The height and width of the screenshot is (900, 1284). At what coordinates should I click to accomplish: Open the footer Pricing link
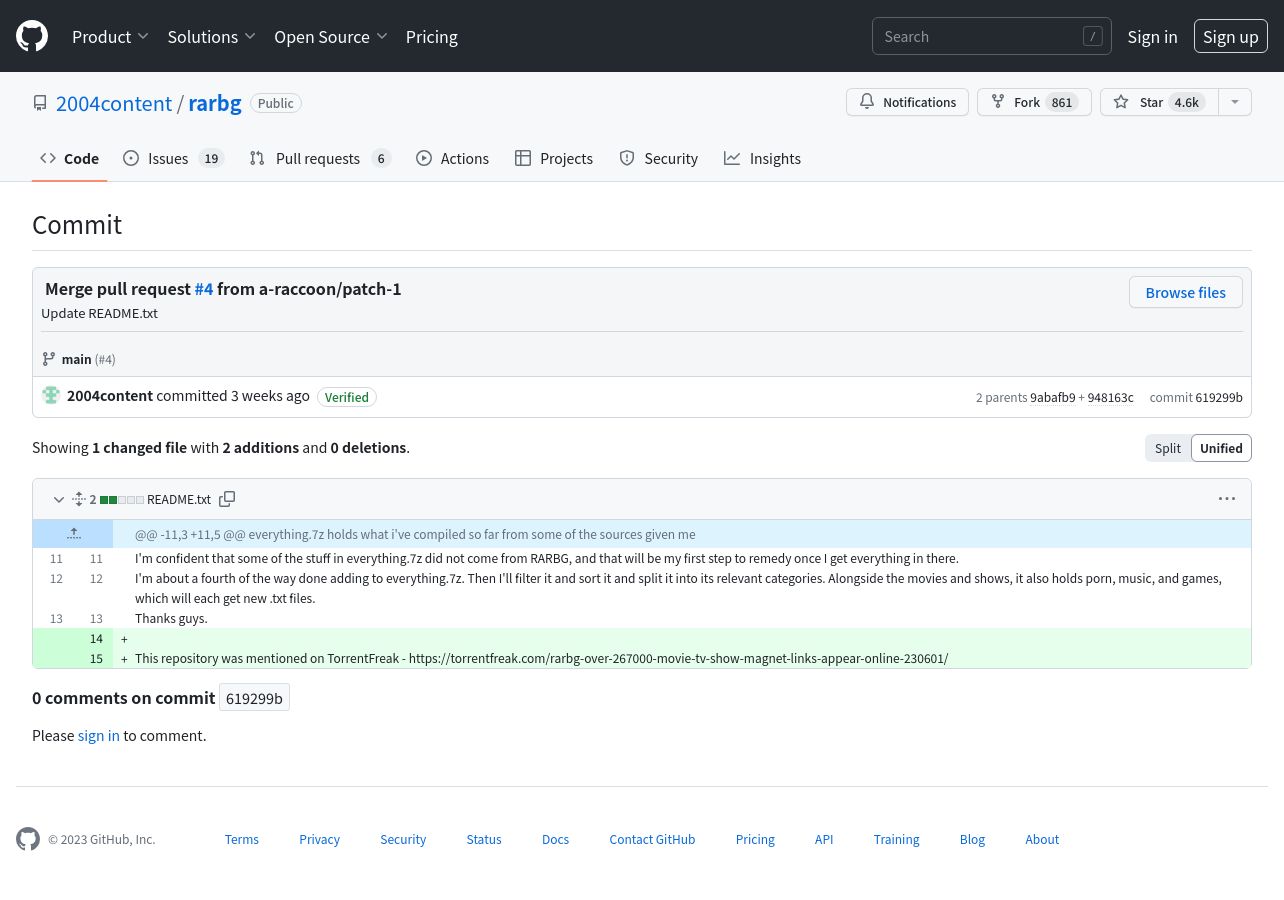click(x=755, y=839)
